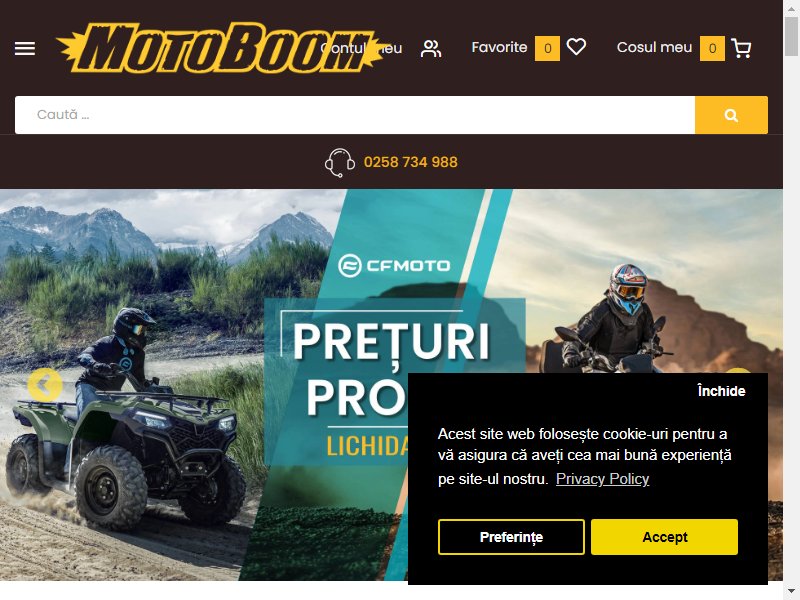800x600 pixels.
Task: Open the shopping cart icon
Action: [x=741, y=48]
